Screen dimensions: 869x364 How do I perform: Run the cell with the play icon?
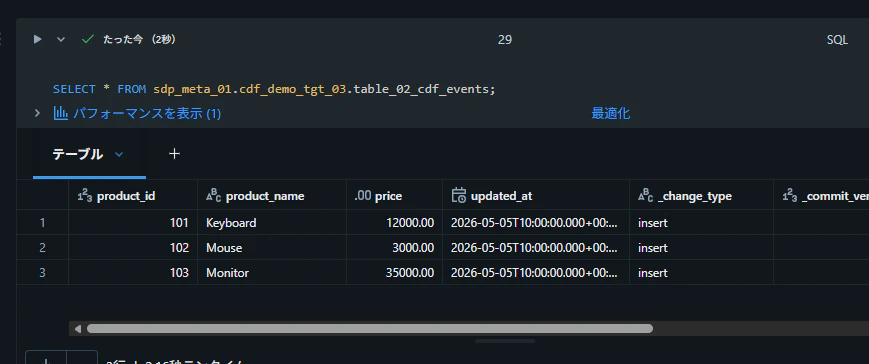point(37,39)
